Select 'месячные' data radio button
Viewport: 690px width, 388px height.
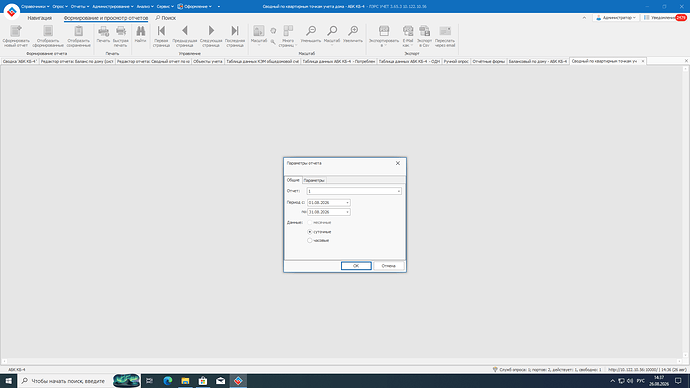coord(310,222)
